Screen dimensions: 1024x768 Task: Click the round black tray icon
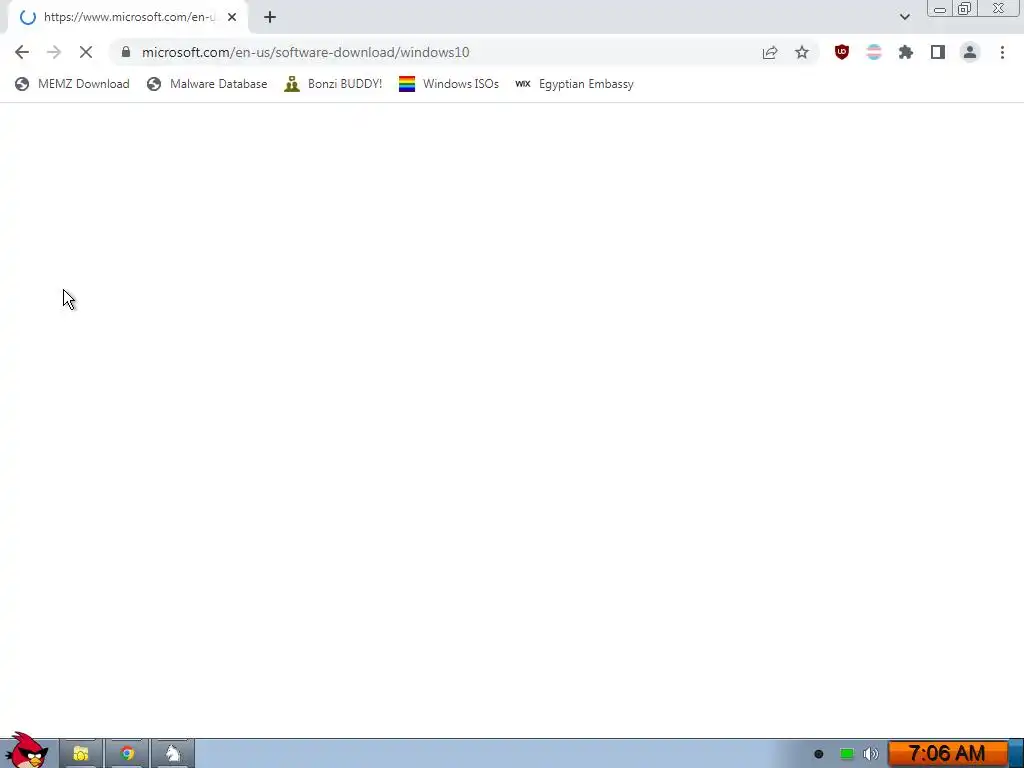click(x=818, y=754)
